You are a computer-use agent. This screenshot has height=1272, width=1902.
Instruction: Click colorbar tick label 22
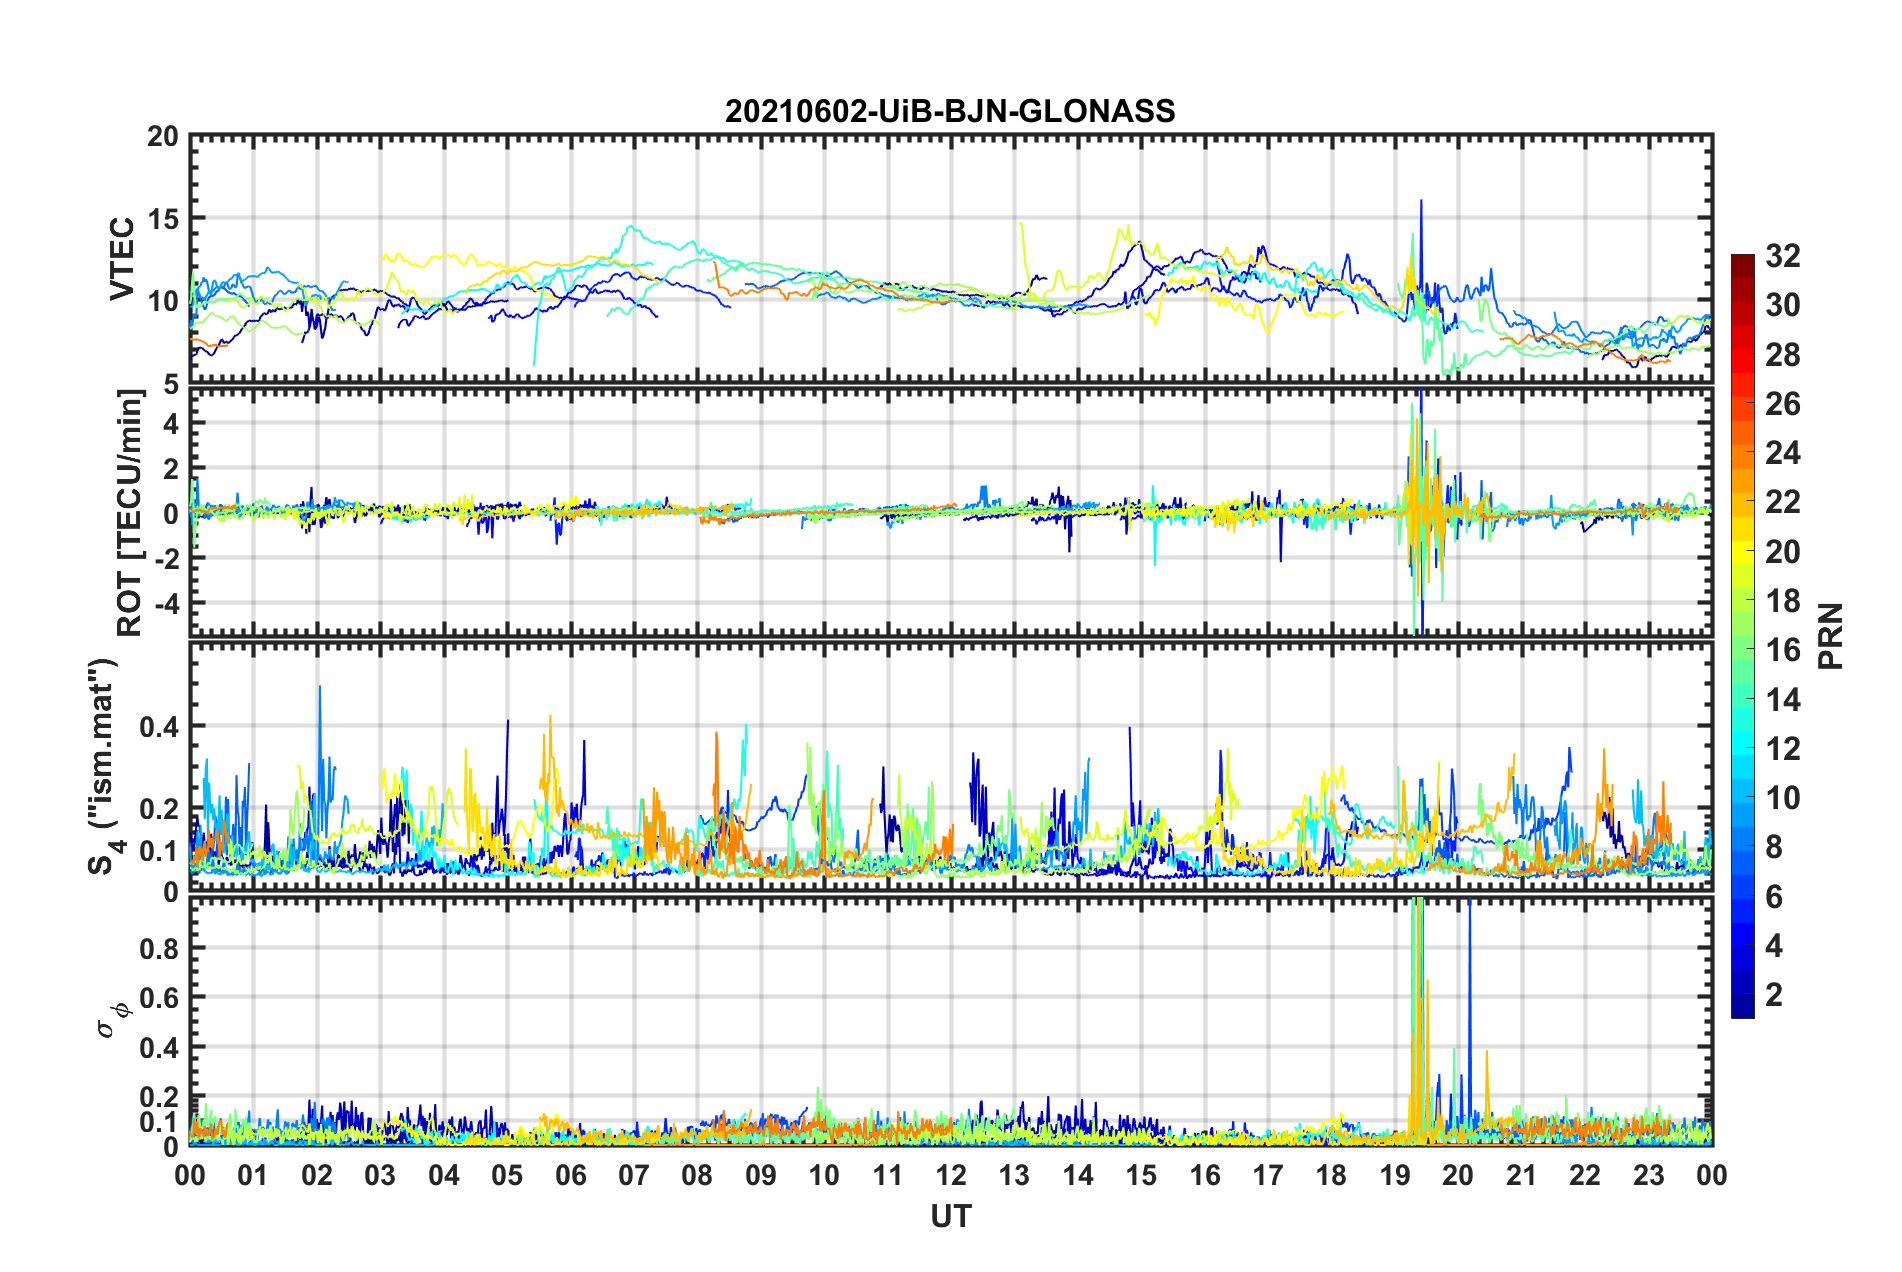tap(1783, 502)
